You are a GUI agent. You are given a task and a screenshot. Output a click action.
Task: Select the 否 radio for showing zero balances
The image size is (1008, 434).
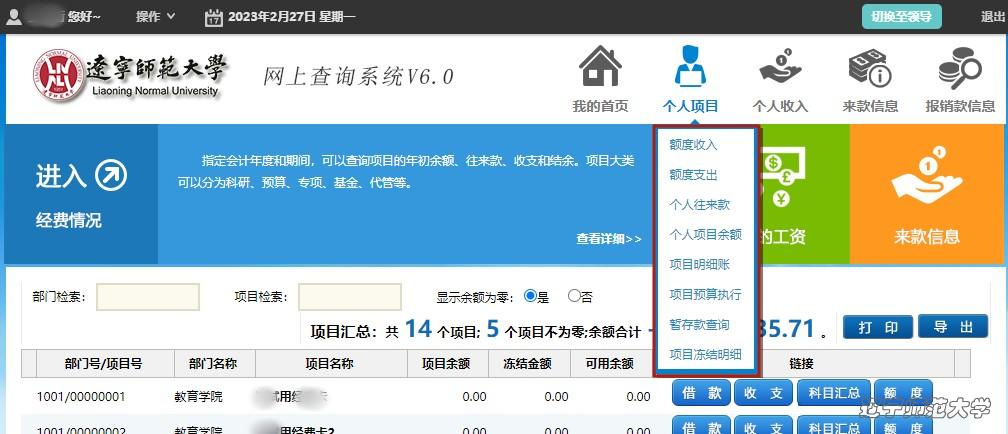click(574, 296)
